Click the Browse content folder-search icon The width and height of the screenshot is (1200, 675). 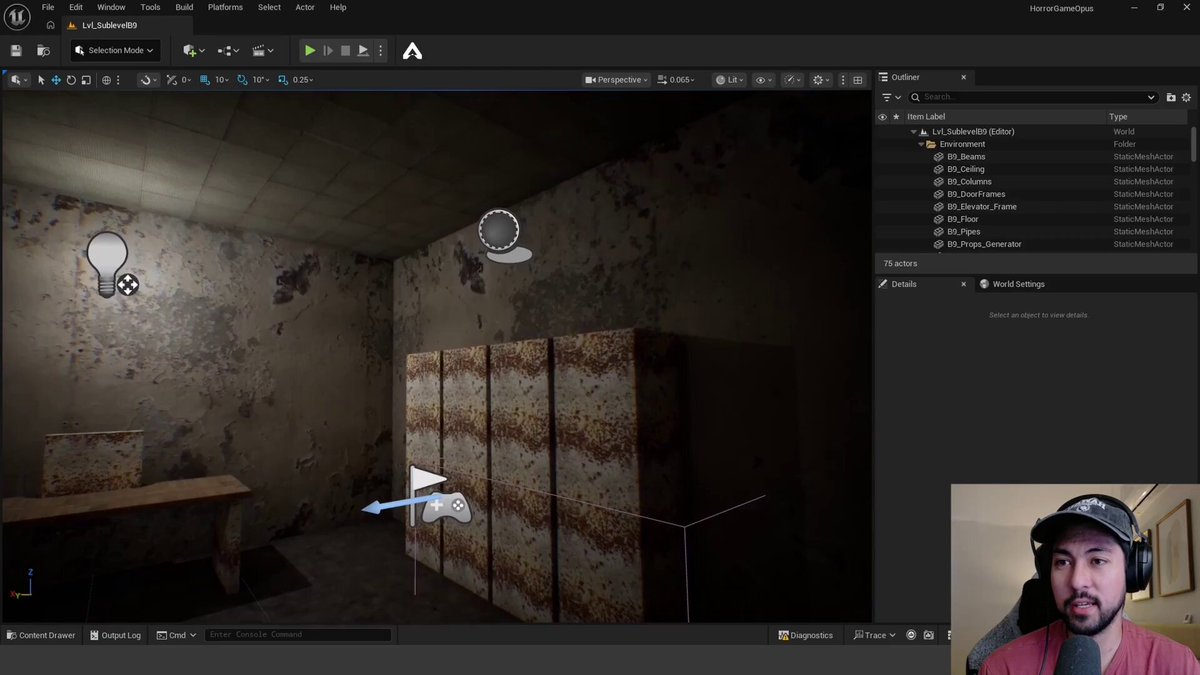pyautogui.click(x=43, y=50)
